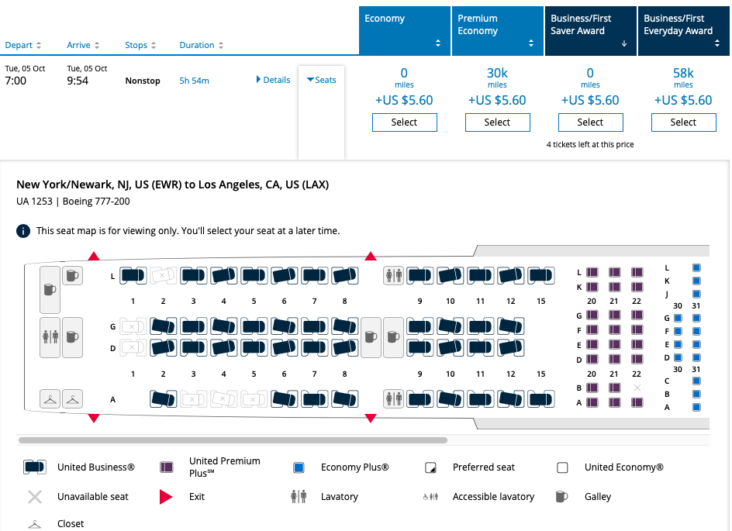Image resolution: width=732 pixels, height=531 pixels.
Task: Click the Economy Plus legend swatch
Action: 299,467
